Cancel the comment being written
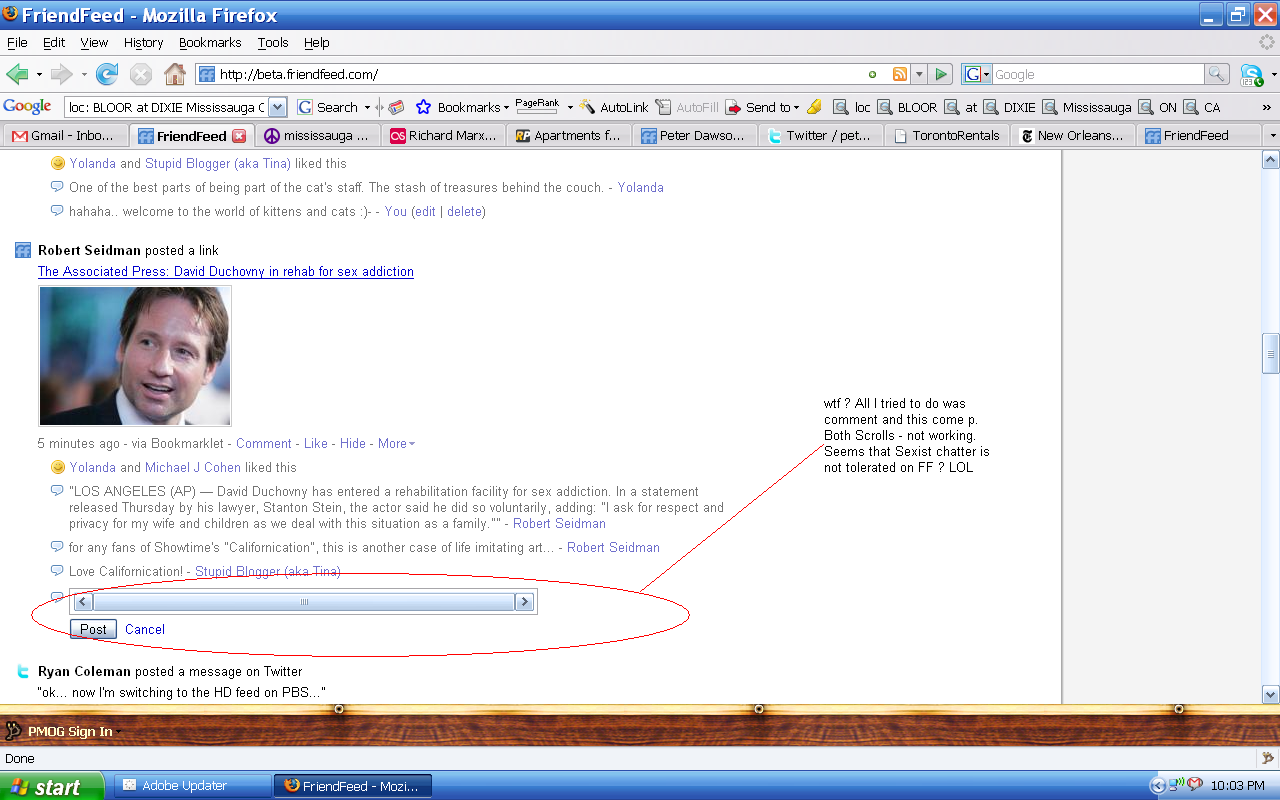 (145, 629)
